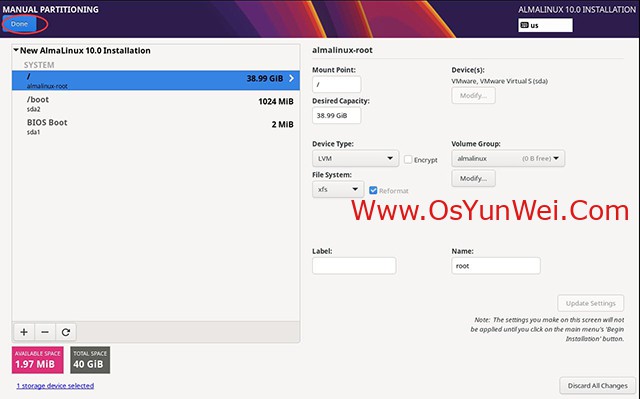Remove selected mount point with minus icon
Screen dimensions: 640x399
point(45,332)
